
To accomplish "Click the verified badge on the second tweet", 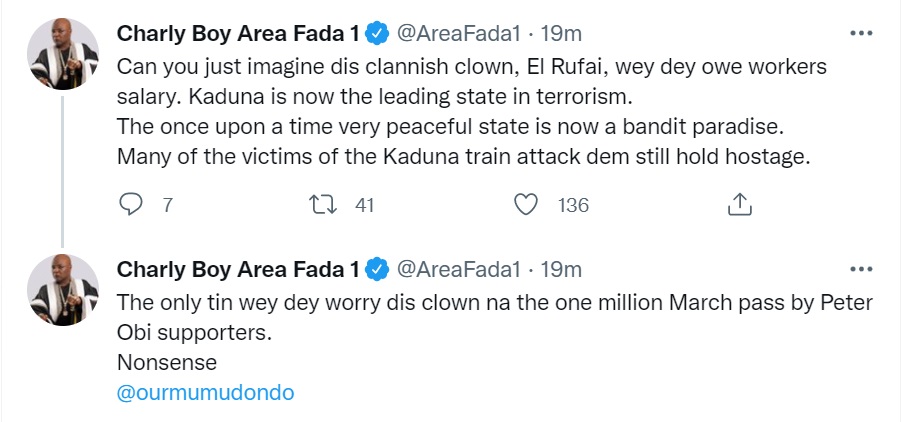I will point(376,270).
